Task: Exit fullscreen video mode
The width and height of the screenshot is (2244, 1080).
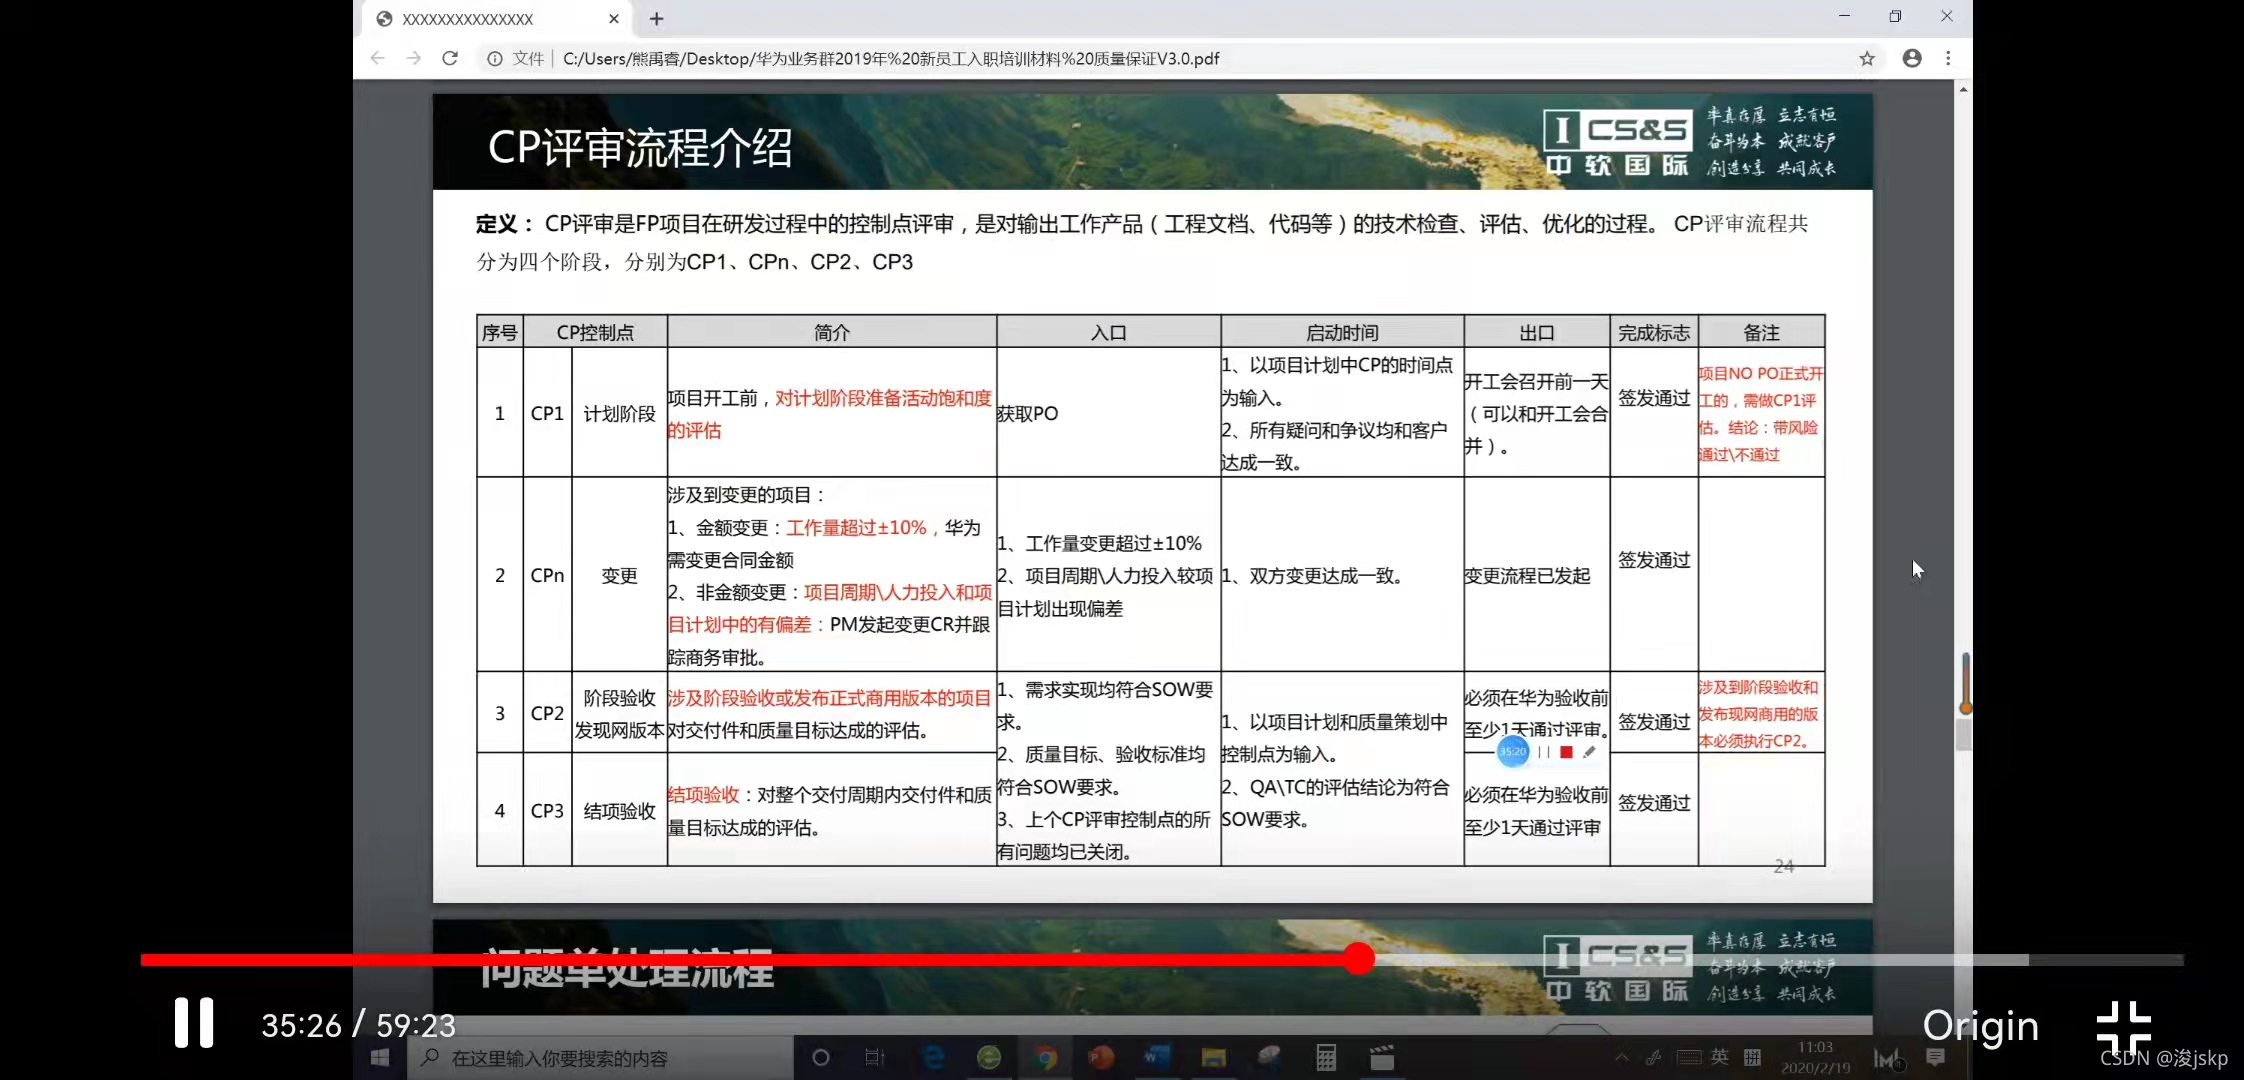Action: (x=2123, y=1026)
